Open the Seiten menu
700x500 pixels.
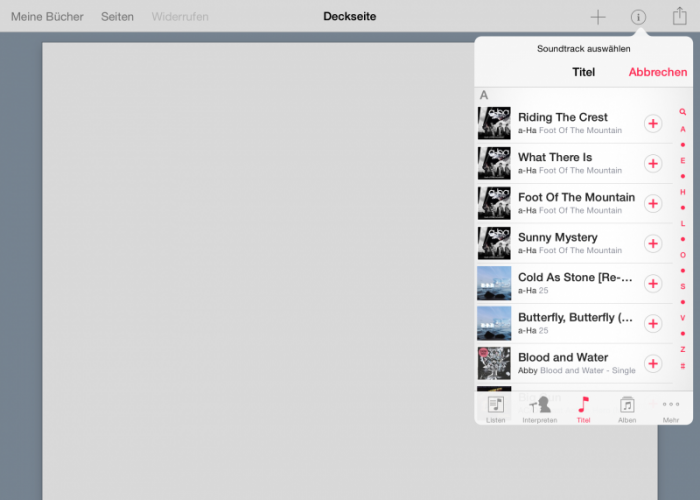(117, 17)
